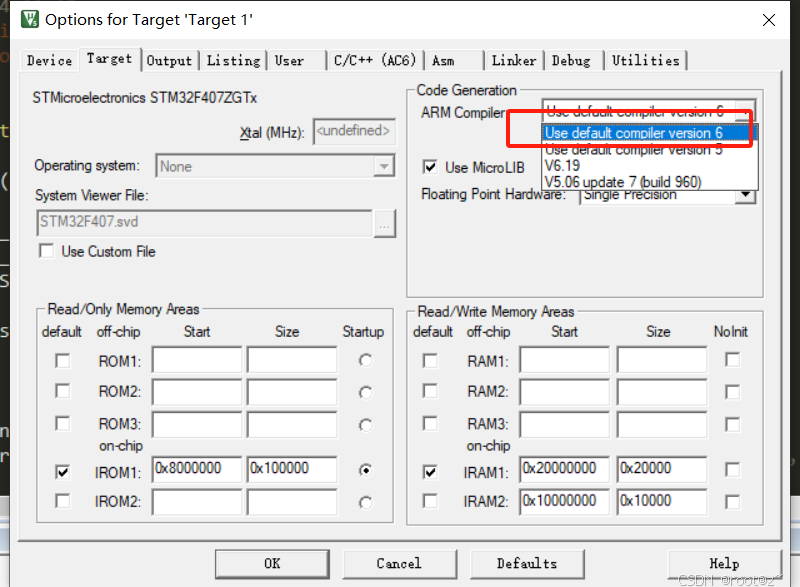Switch to the Device tab
The width and height of the screenshot is (800, 587).
(x=49, y=61)
